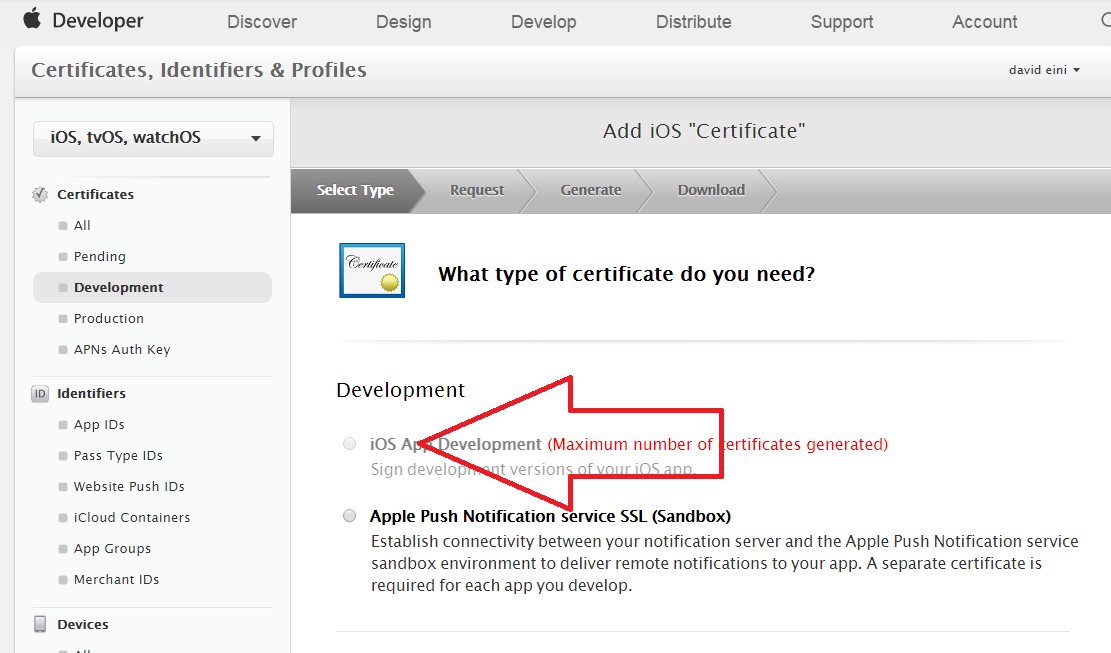1111x653 pixels.
Task: Open the Develop menu
Action: click(543, 22)
